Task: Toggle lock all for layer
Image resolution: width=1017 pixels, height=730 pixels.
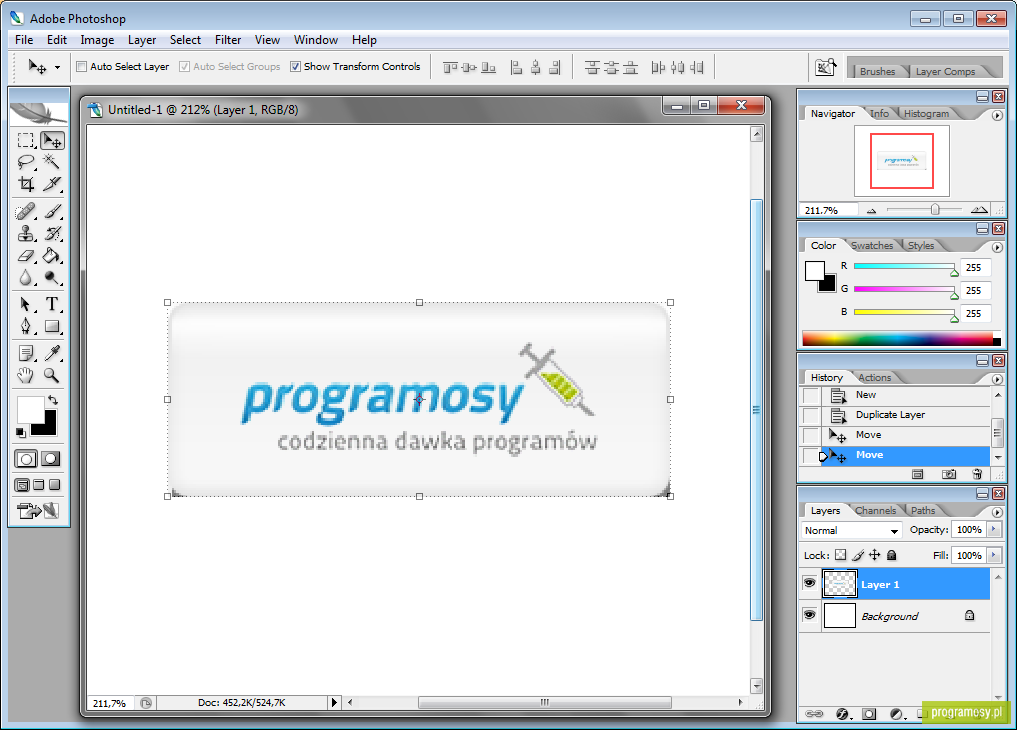Action: 892,555
